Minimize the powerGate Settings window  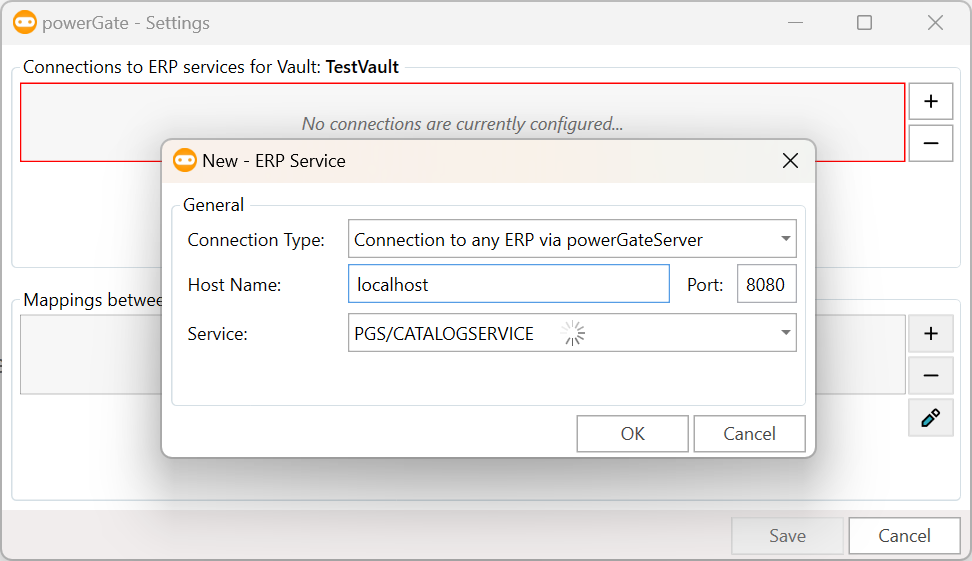[x=795, y=23]
